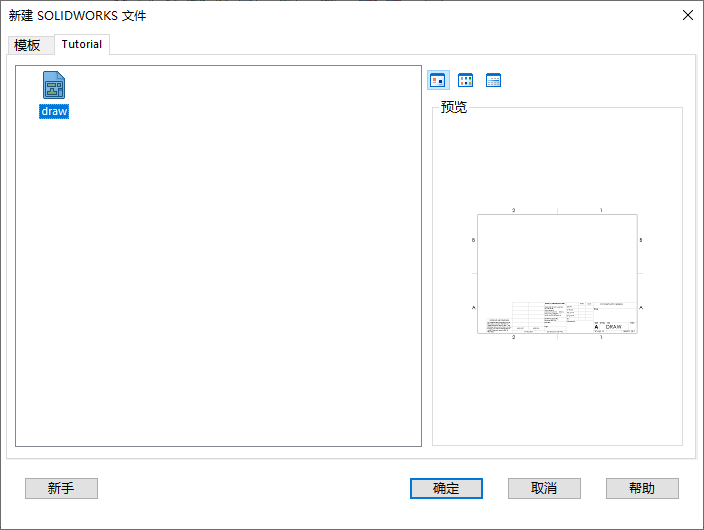Select the Tutorial tab
The image size is (704, 530).
82,44
